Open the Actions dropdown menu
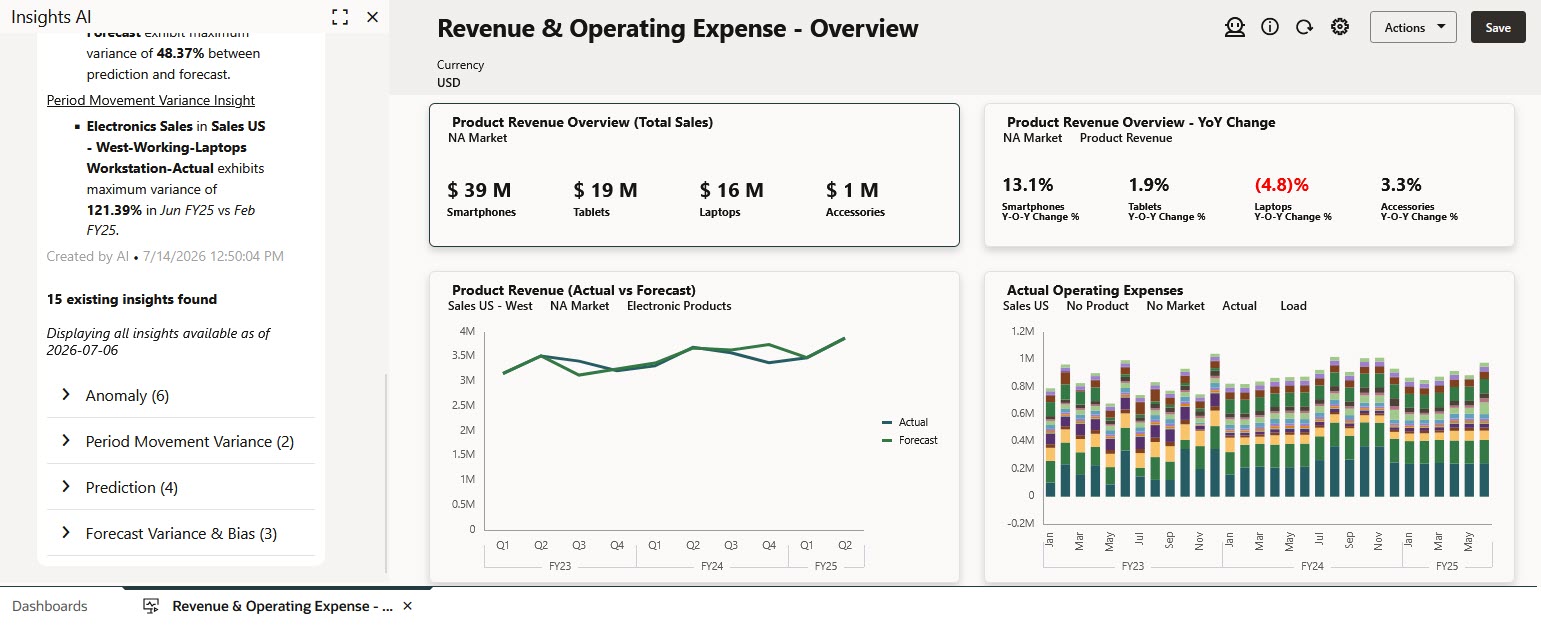This screenshot has height=636, width=1541. pyautogui.click(x=1413, y=27)
